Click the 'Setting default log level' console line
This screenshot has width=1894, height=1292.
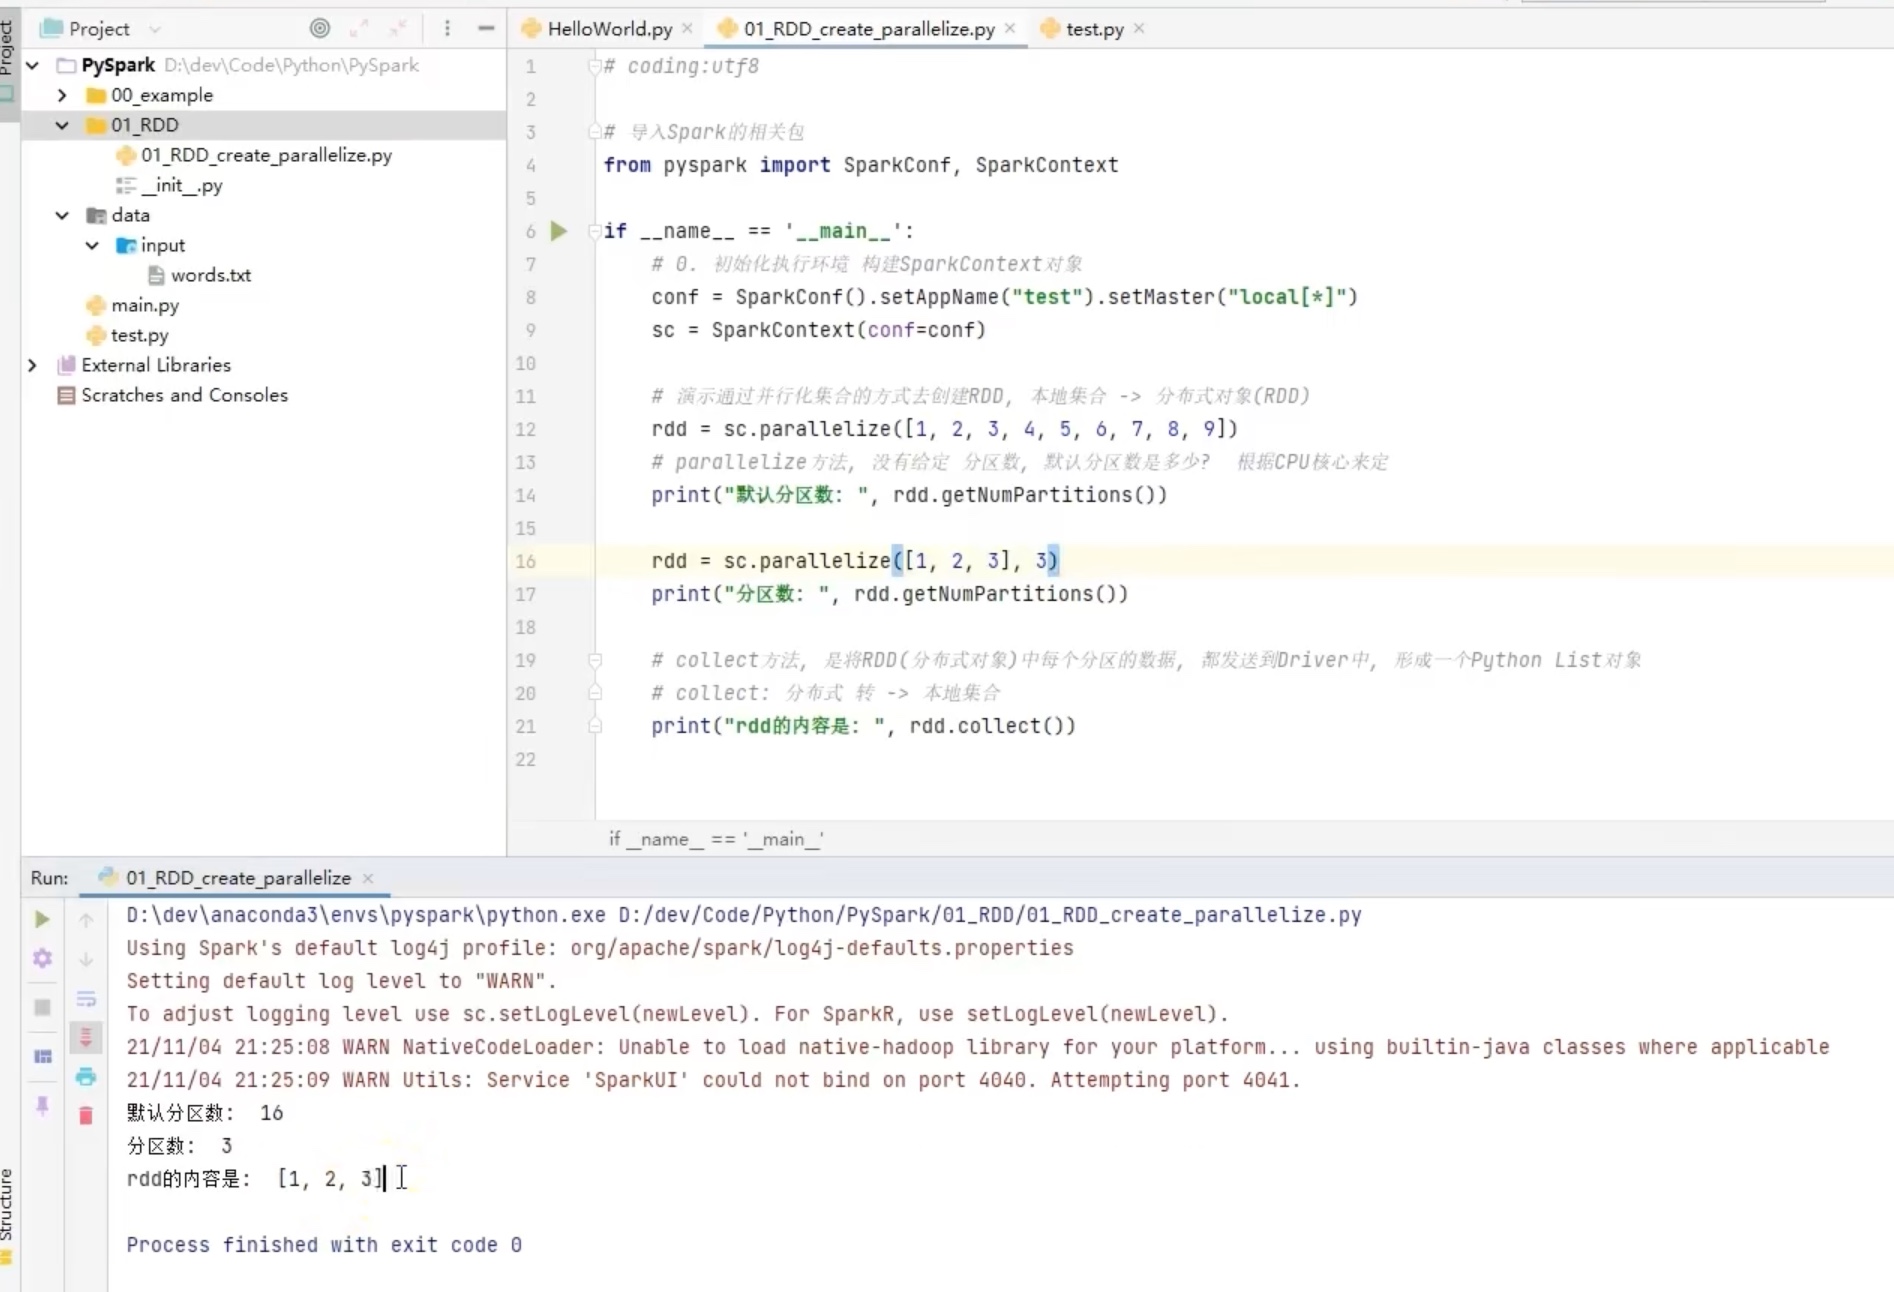pyautogui.click(x=341, y=981)
